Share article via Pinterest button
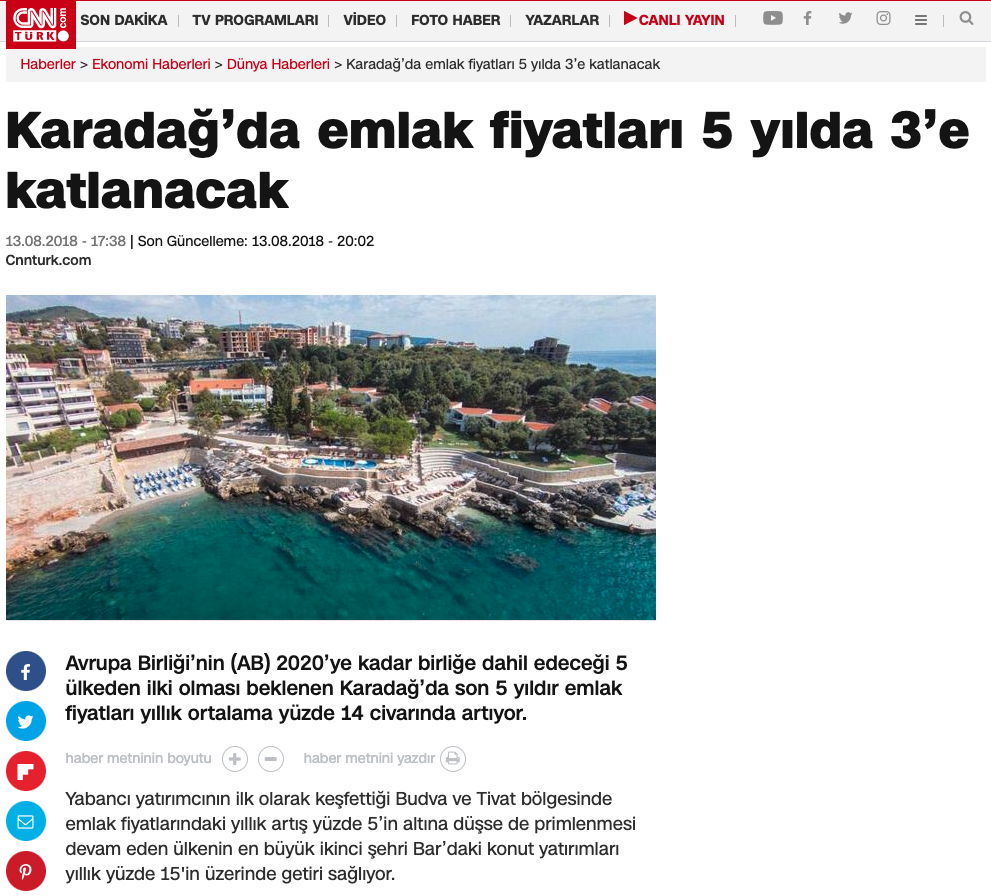This screenshot has height=896, width=991. tap(26, 871)
